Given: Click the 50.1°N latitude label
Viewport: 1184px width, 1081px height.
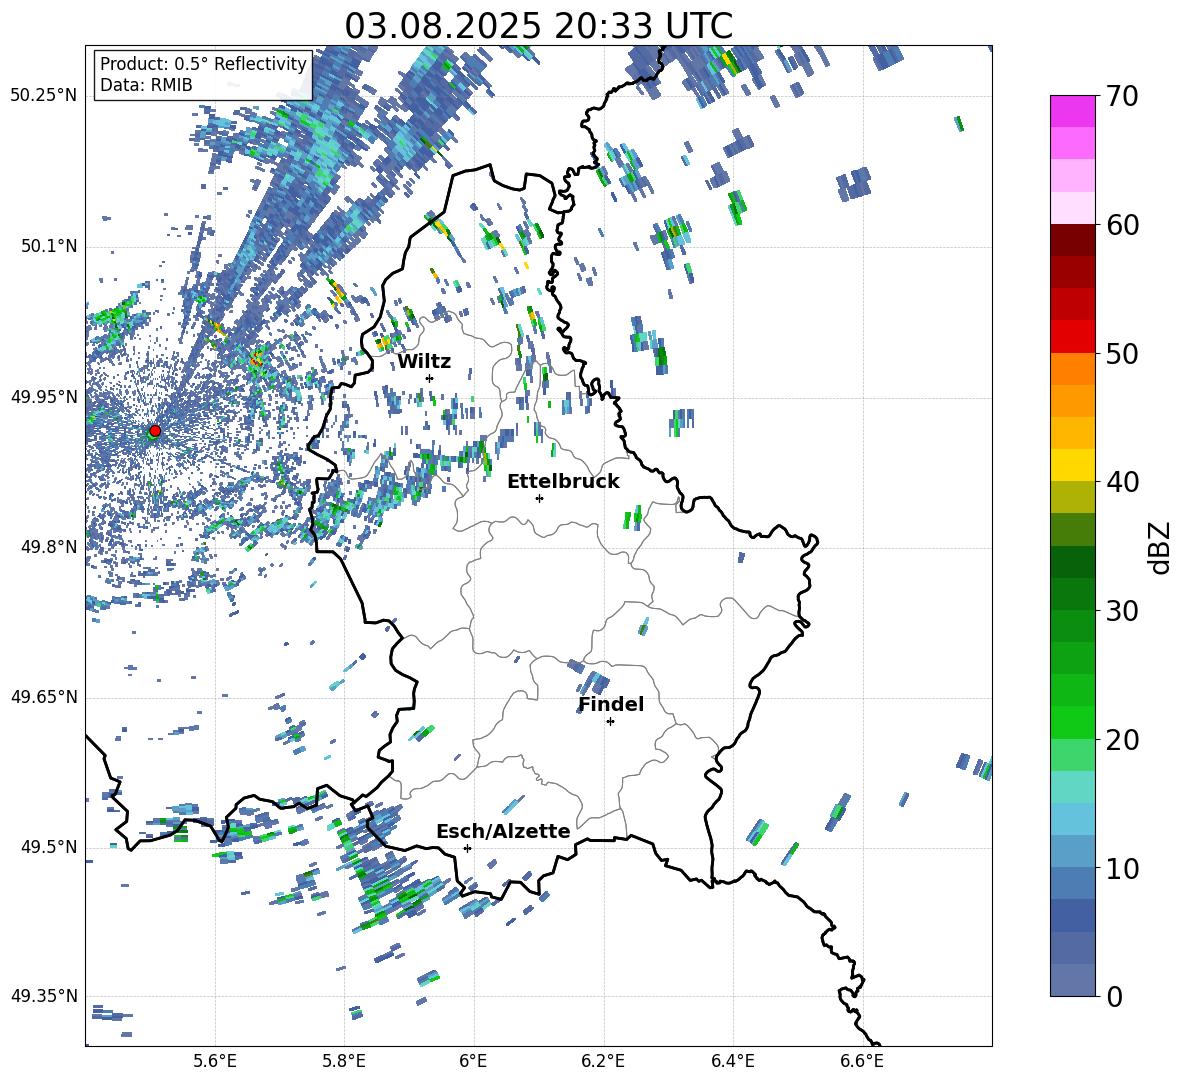Looking at the screenshot, I should pos(48,247).
